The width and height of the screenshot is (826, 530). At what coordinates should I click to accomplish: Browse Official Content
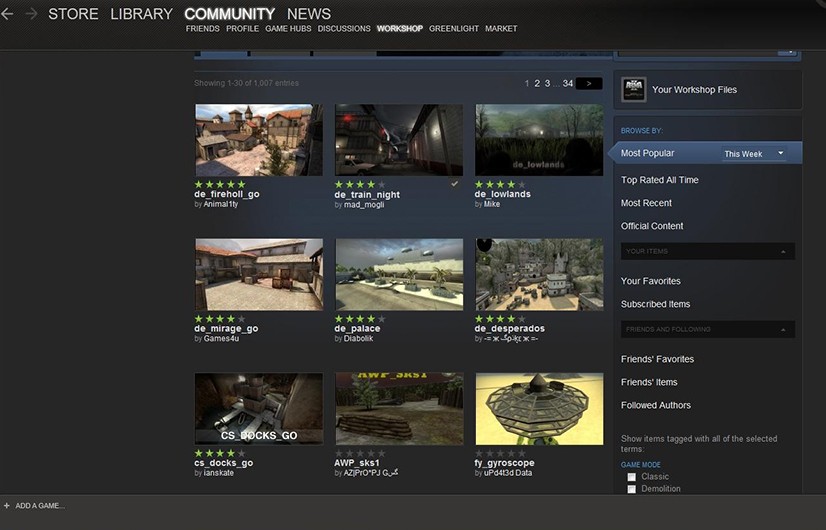pos(652,226)
